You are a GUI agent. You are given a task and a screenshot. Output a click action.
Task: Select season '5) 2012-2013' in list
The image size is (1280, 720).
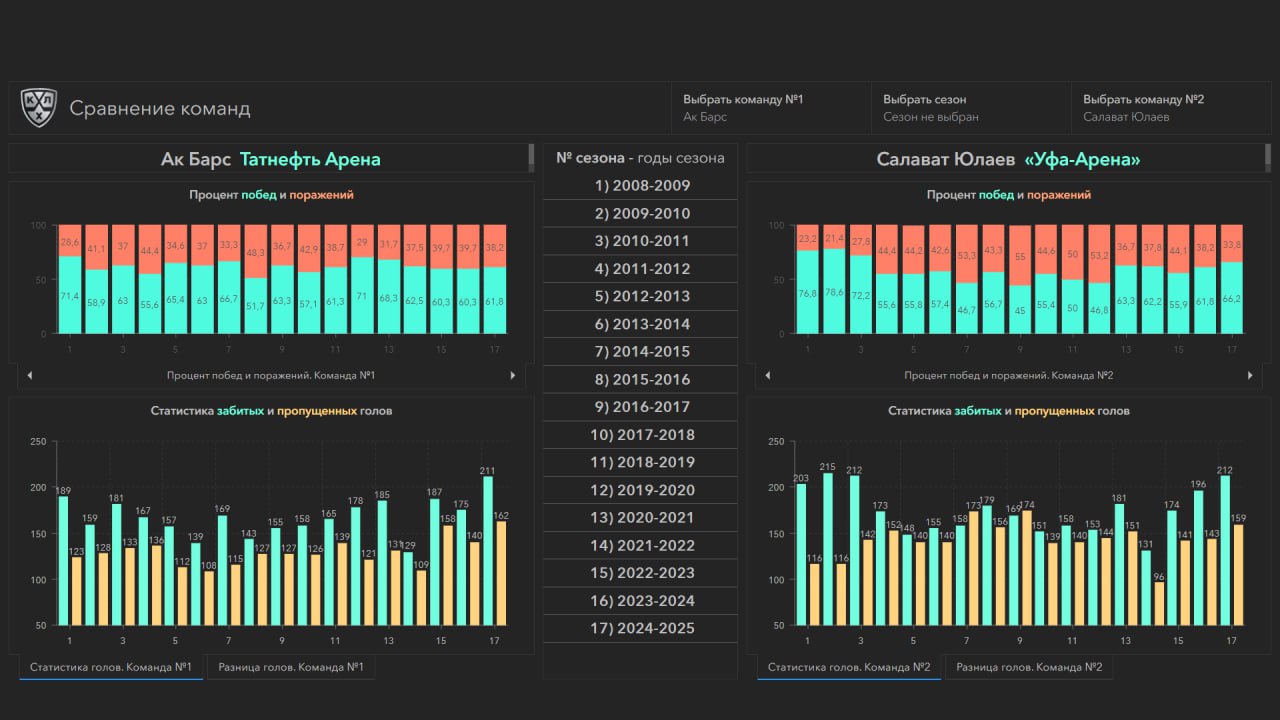[x=640, y=297]
